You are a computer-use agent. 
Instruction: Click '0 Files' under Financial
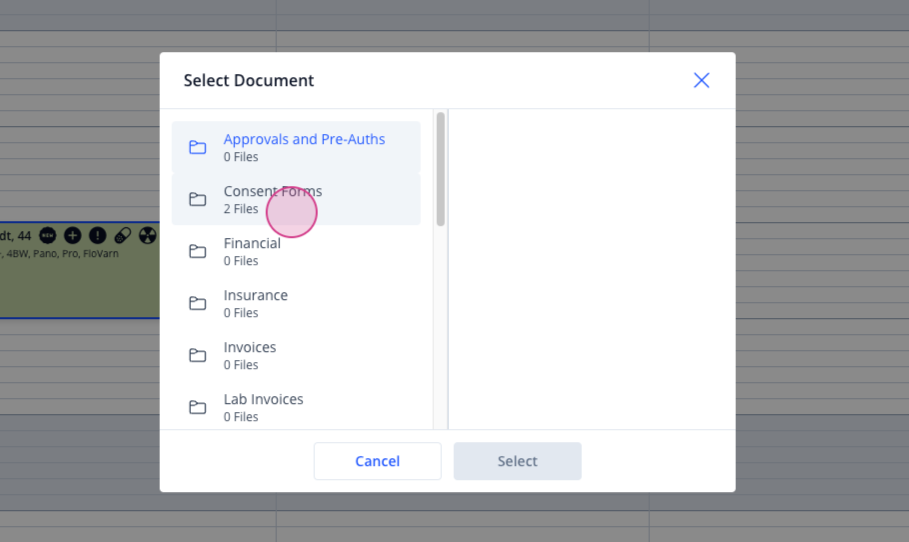pyautogui.click(x=241, y=261)
